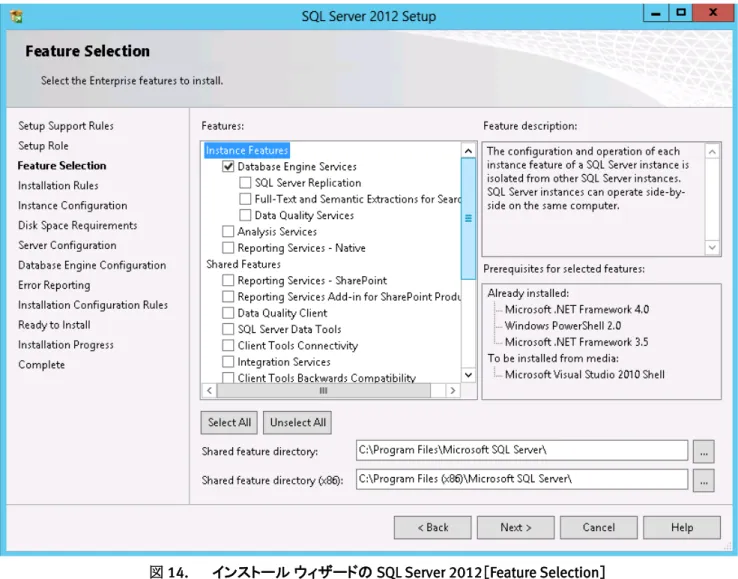Browse for Shared feature directory
The image size is (738, 579).
click(x=704, y=452)
